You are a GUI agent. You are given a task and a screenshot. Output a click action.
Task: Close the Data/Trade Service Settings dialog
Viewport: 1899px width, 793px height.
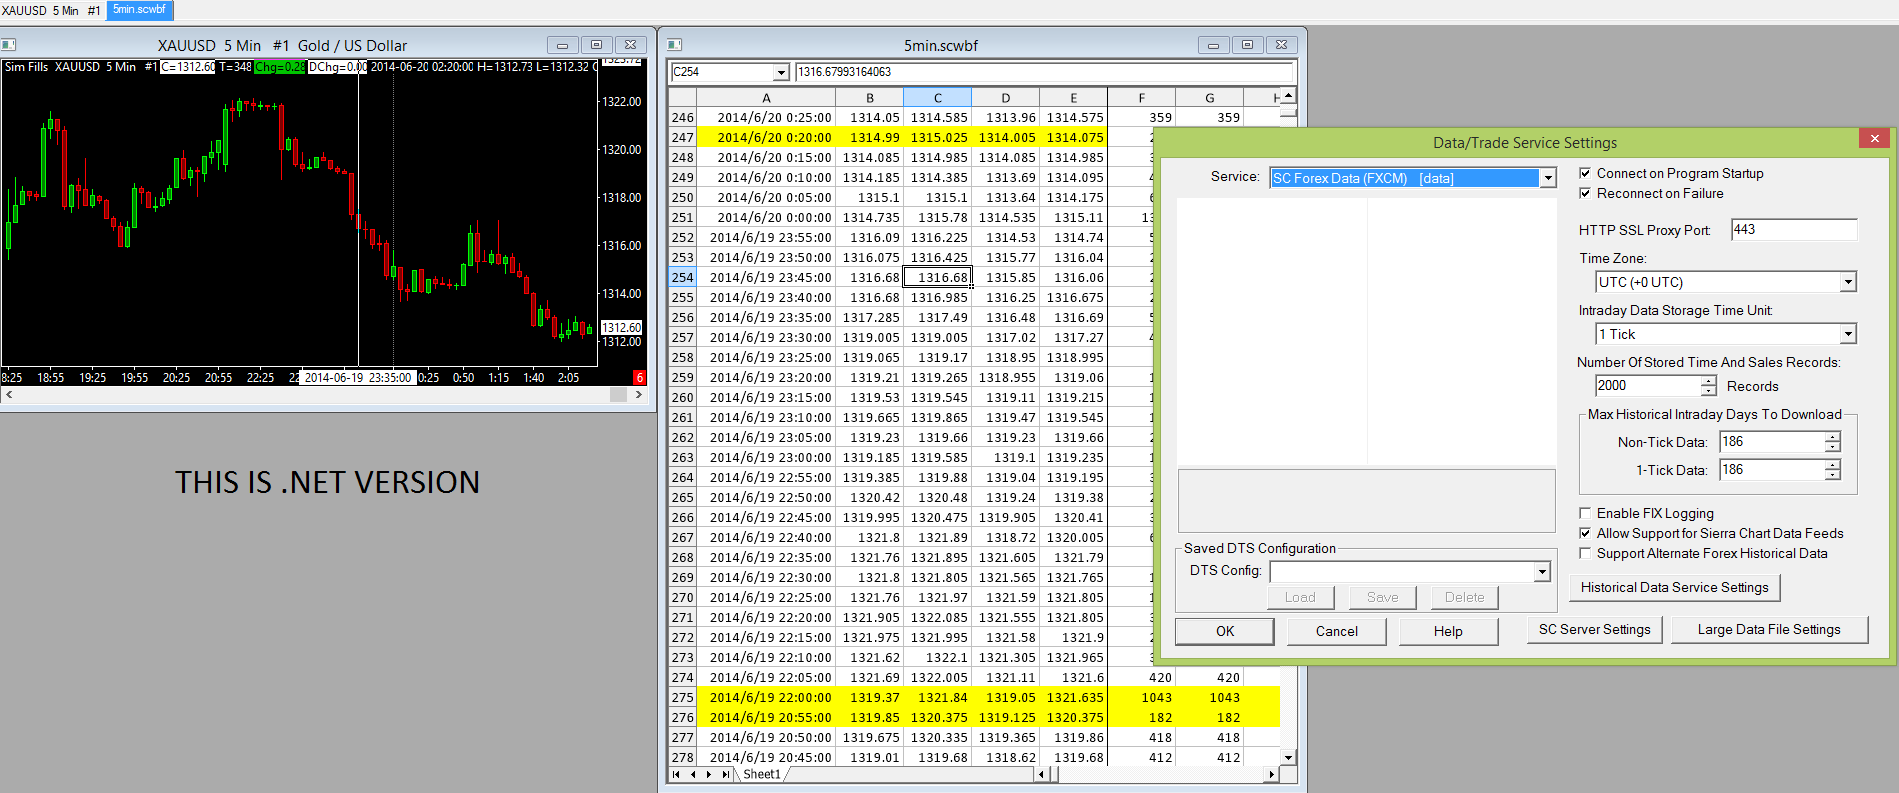point(1875,139)
